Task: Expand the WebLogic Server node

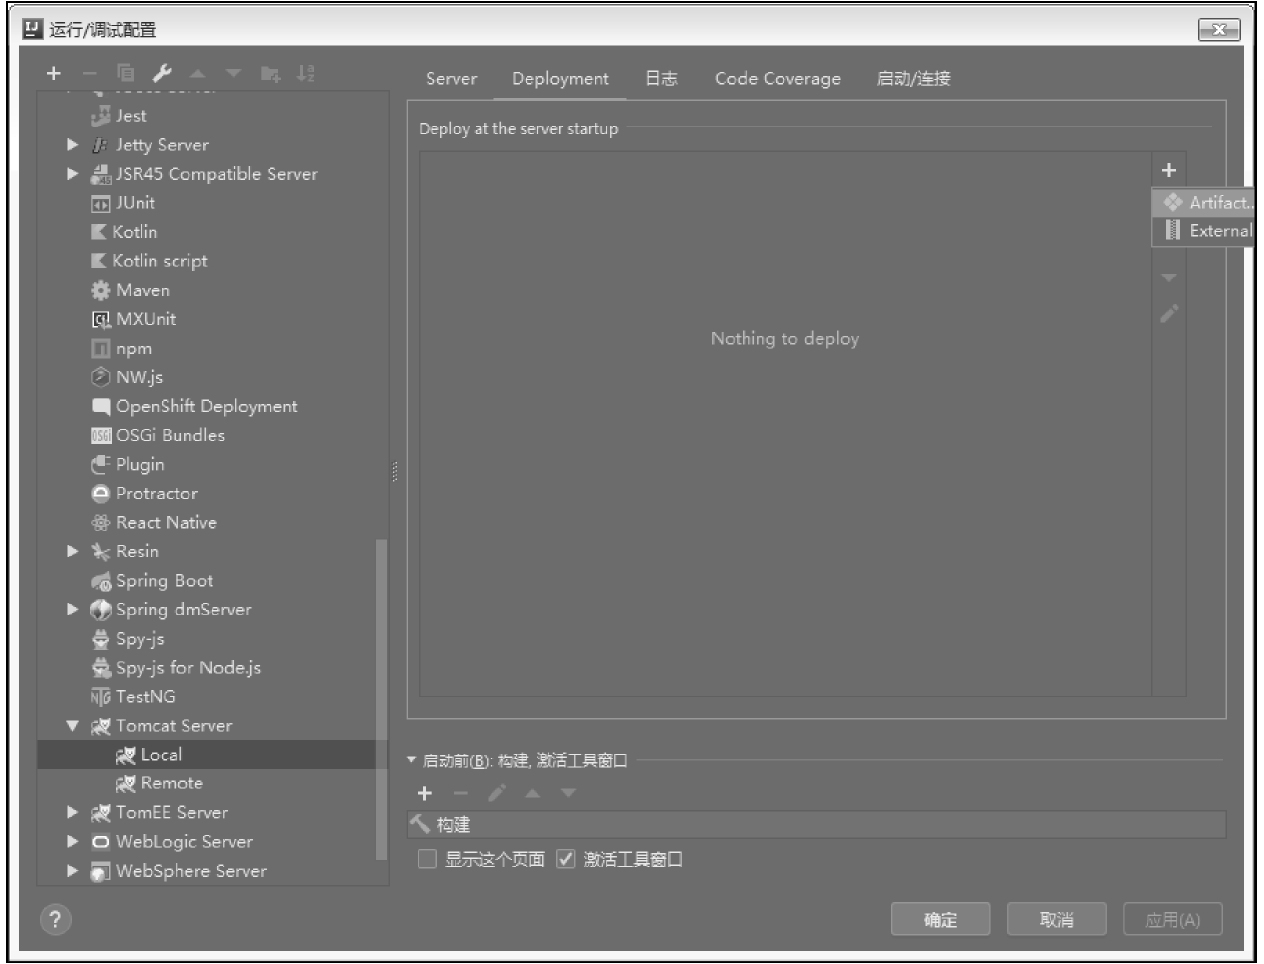Action: [72, 842]
